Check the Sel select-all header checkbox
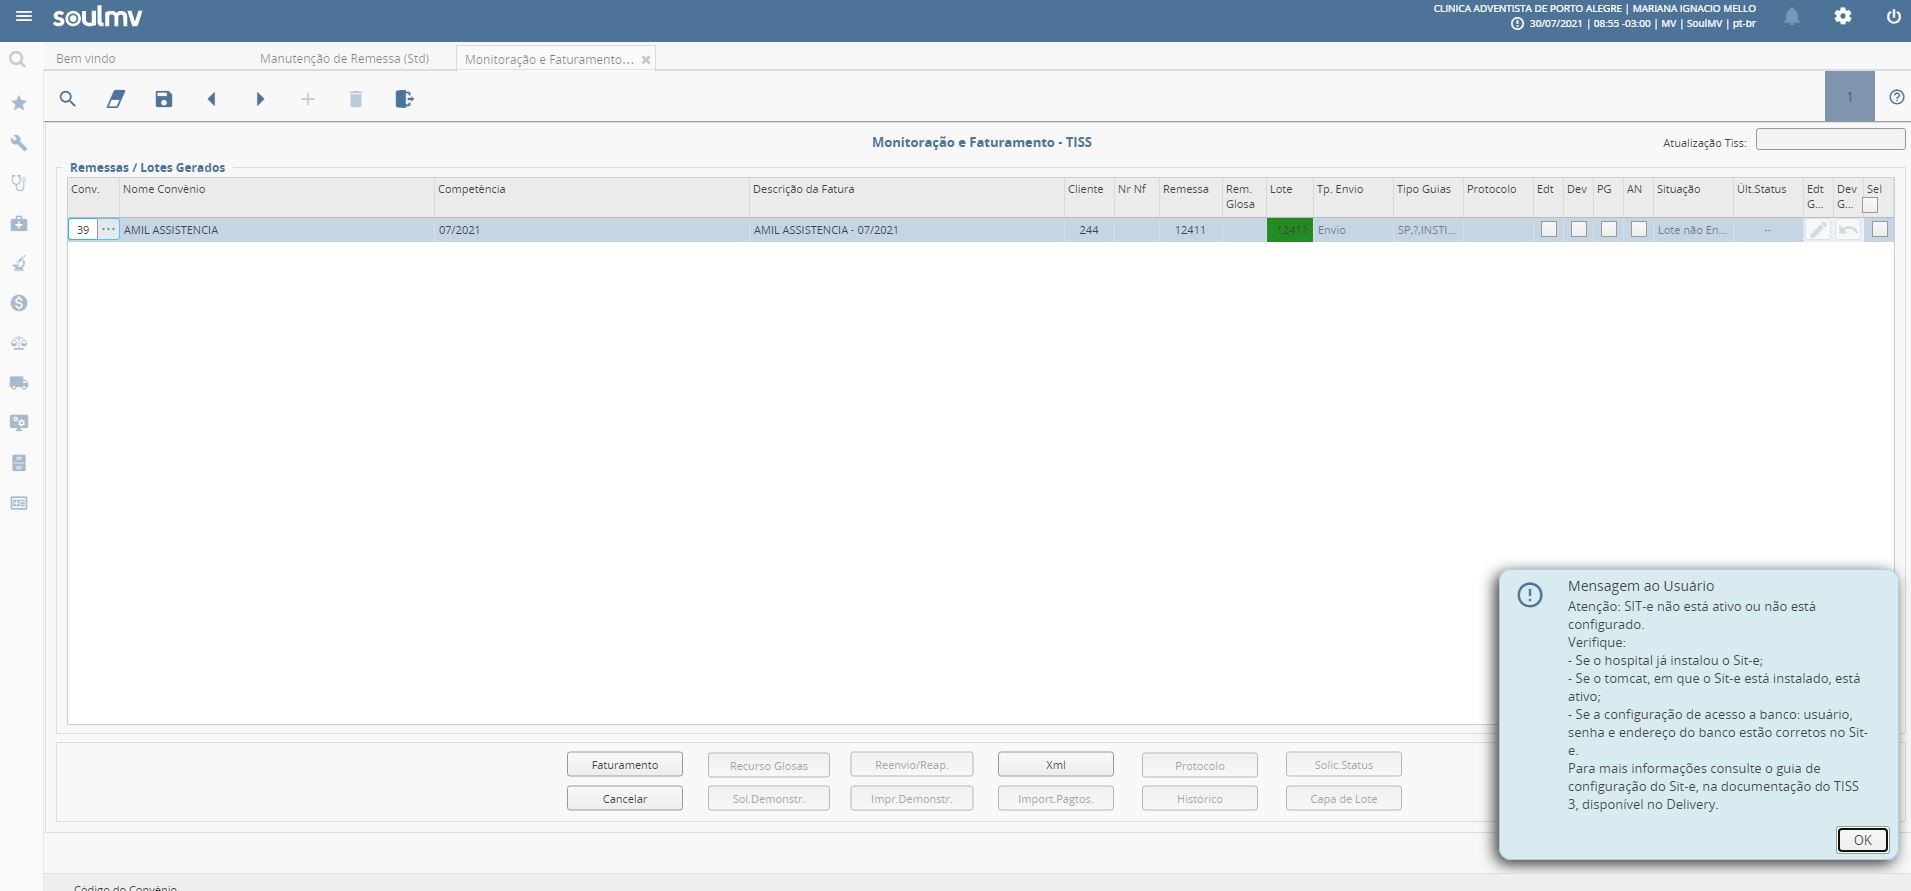 tap(1870, 205)
